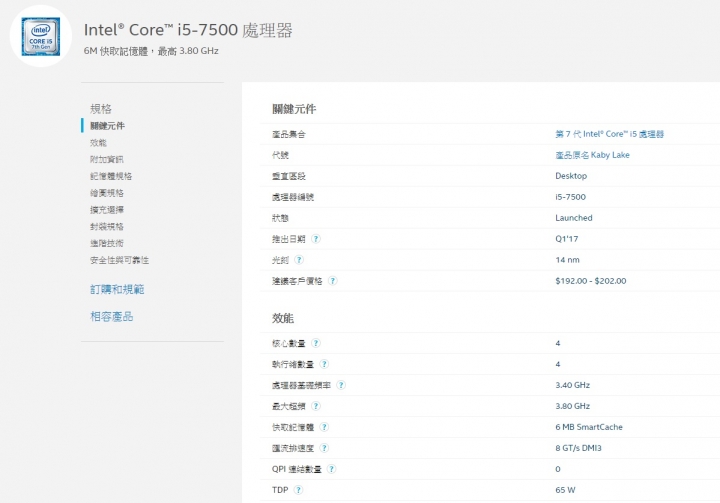This screenshot has width=720, height=503.
Task: Click the 效能 section heading in content
Action: (x=283, y=318)
